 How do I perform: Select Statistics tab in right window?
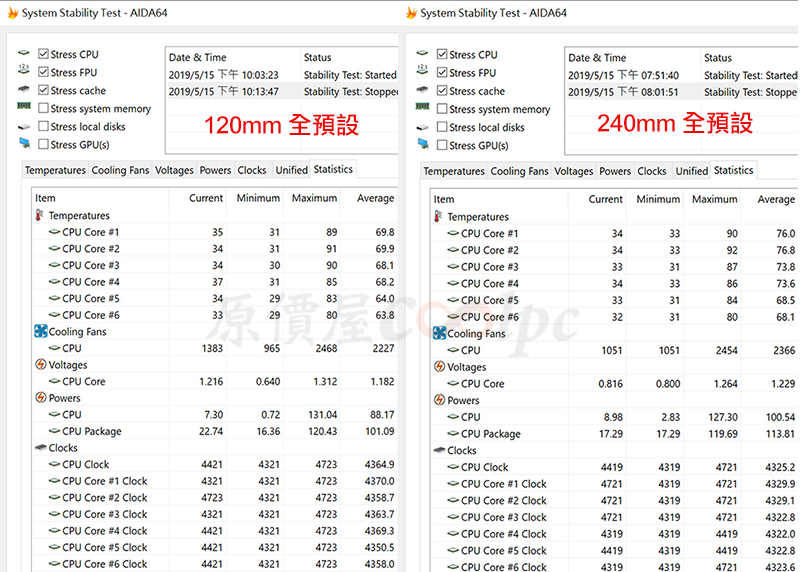tap(734, 170)
